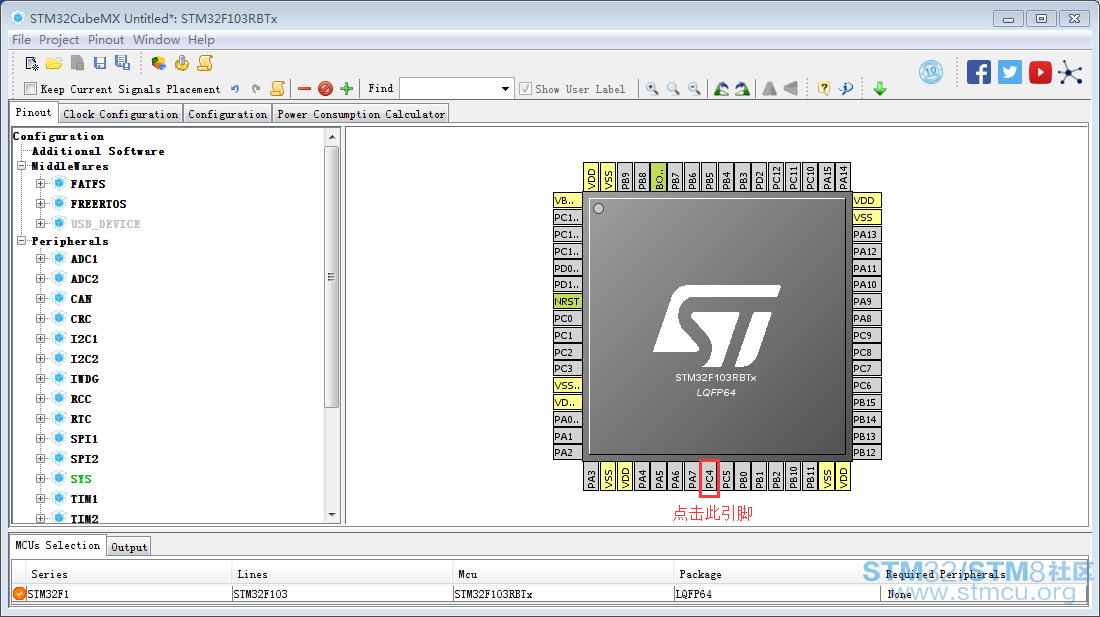
Task: Open the Window menu
Action: (x=156, y=40)
